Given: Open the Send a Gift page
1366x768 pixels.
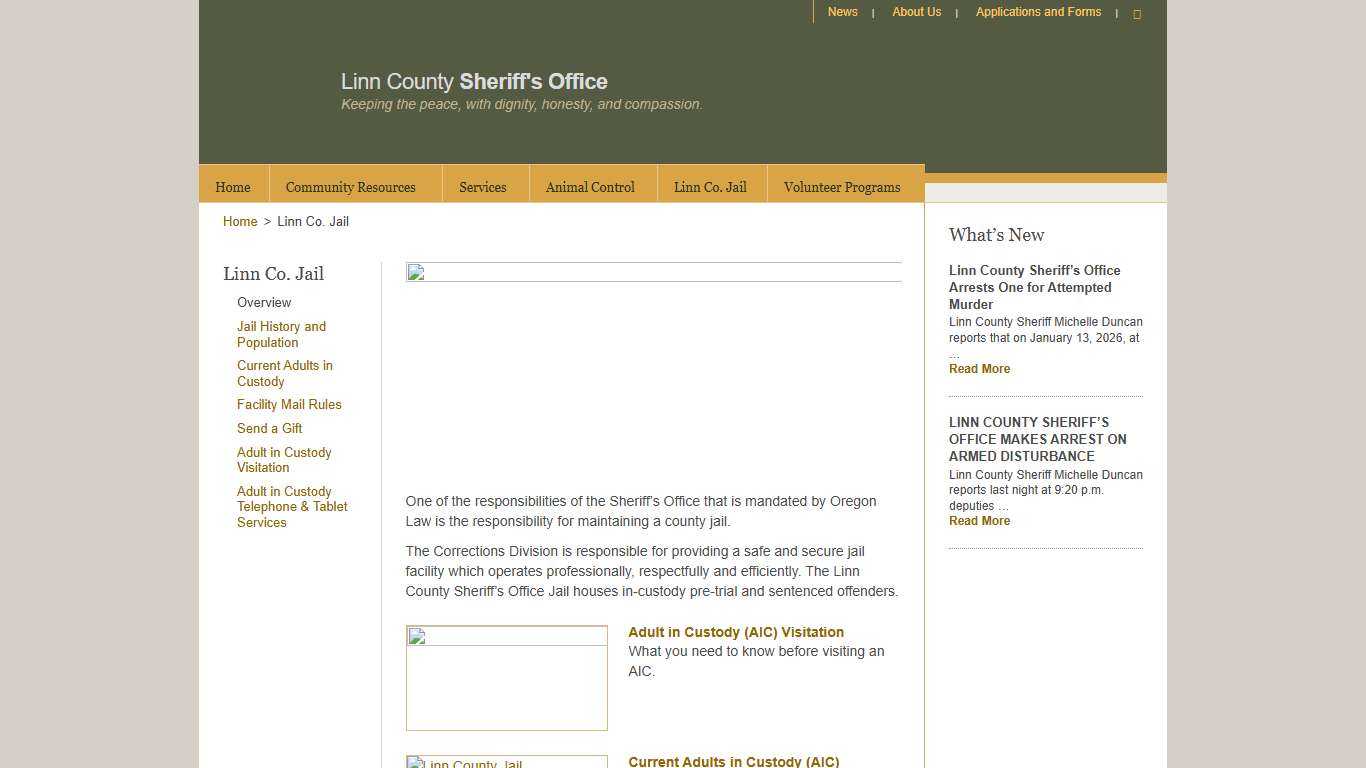Looking at the screenshot, I should 269,428.
